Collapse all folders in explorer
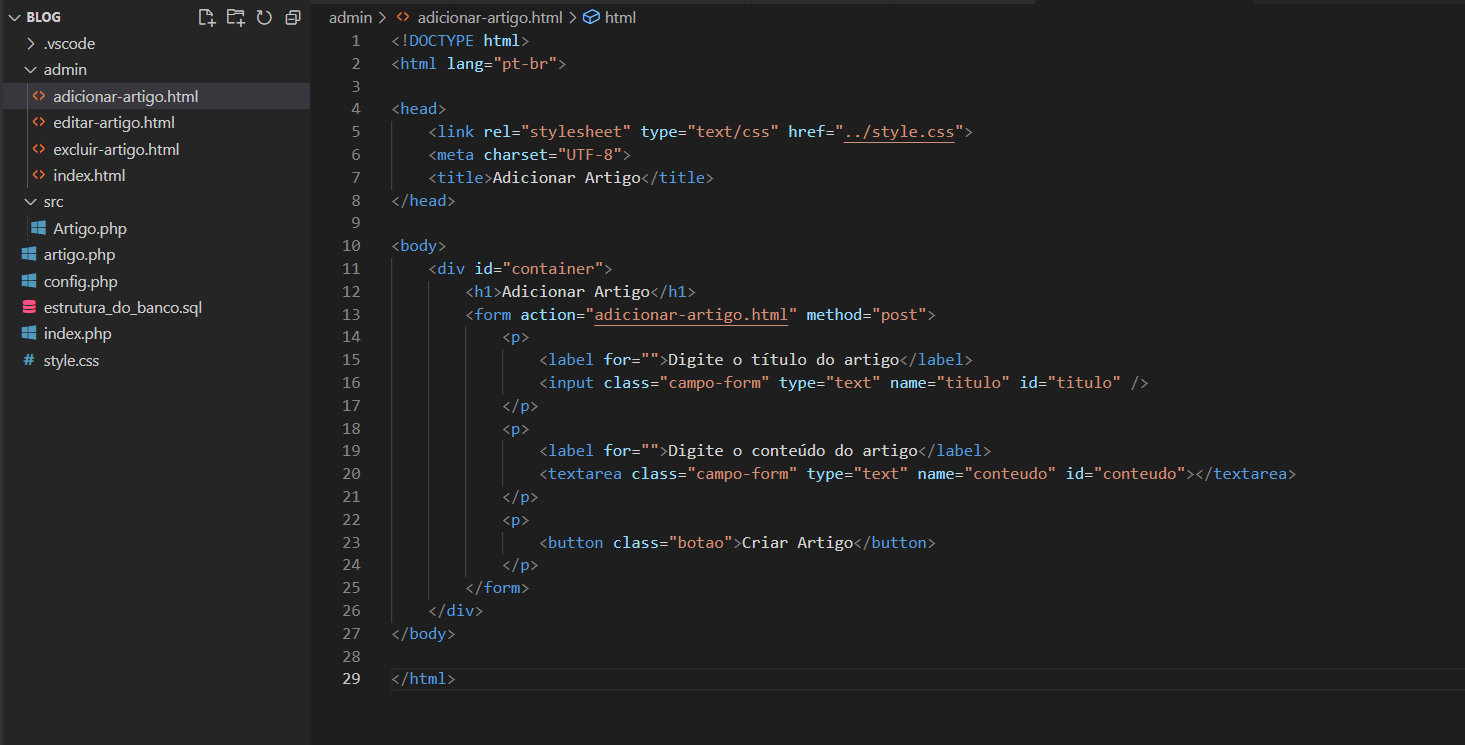The image size is (1465, 745). pos(293,17)
